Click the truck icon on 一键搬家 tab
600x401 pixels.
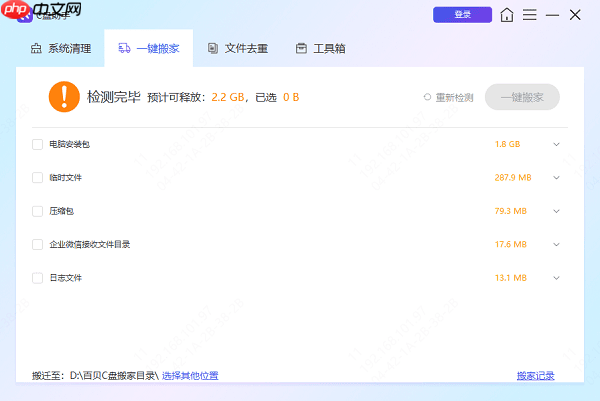coord(124,48)
